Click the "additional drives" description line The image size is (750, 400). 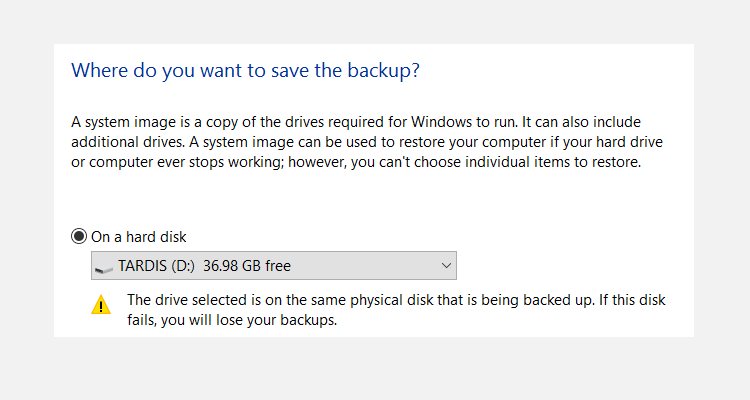coord(367,142)
